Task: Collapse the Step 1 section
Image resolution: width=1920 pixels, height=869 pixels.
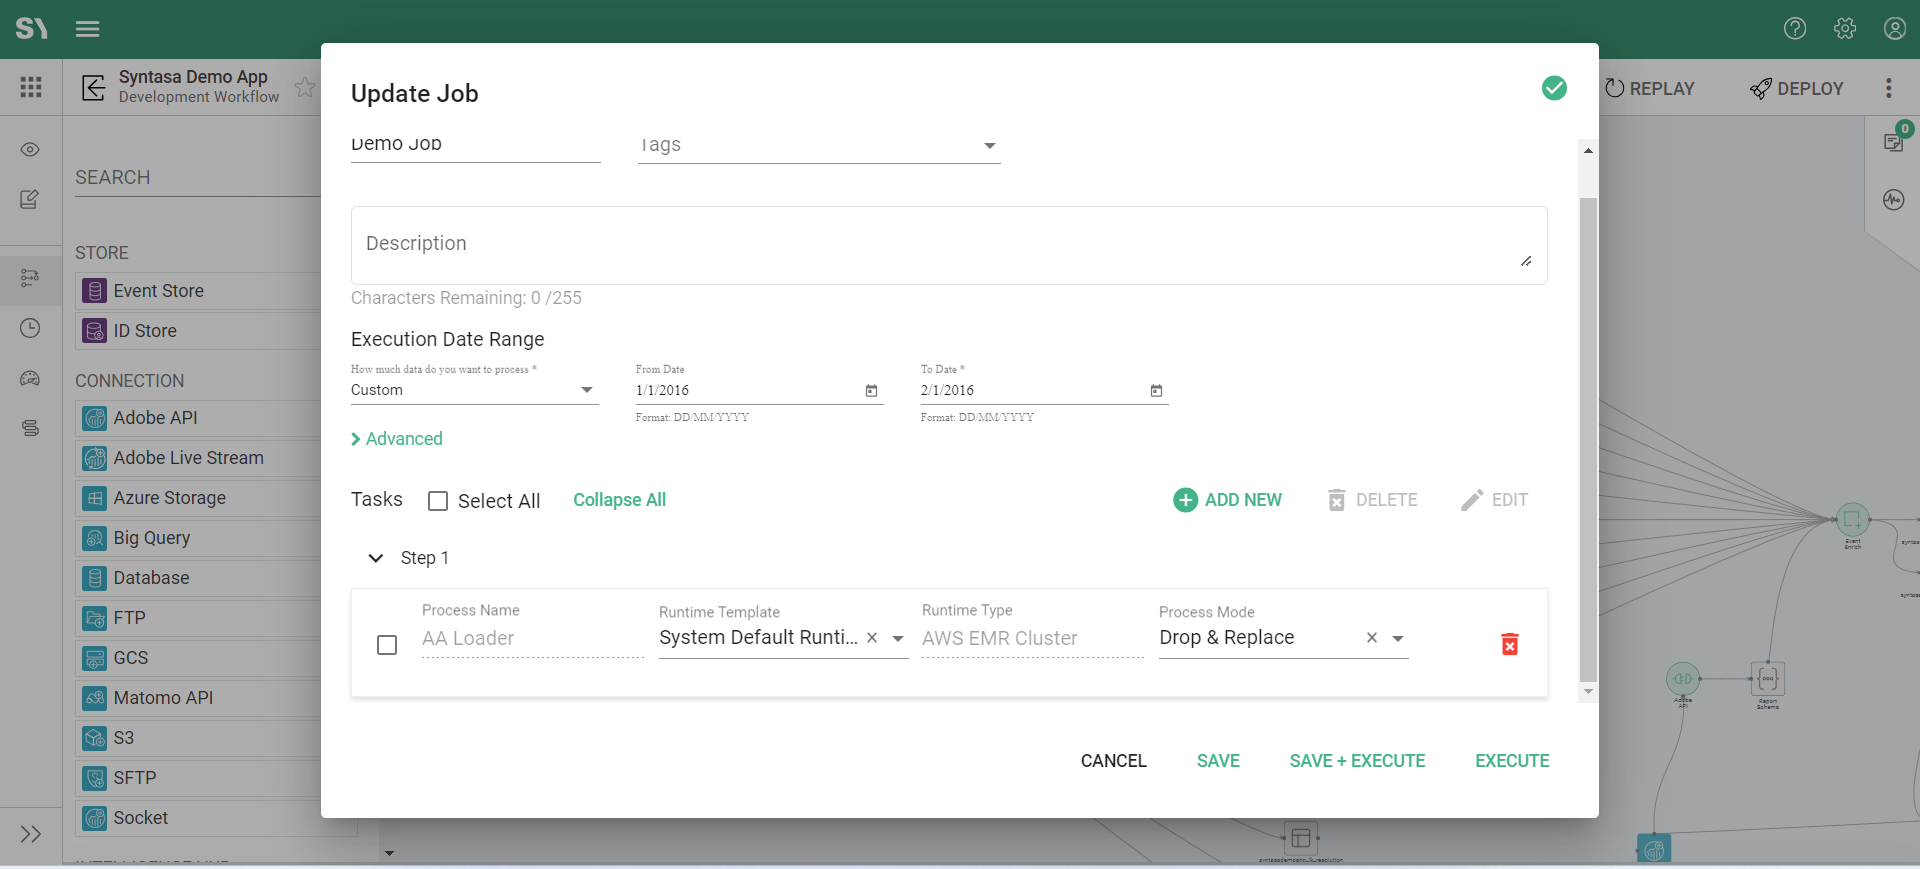Action: tap(376, 558)
